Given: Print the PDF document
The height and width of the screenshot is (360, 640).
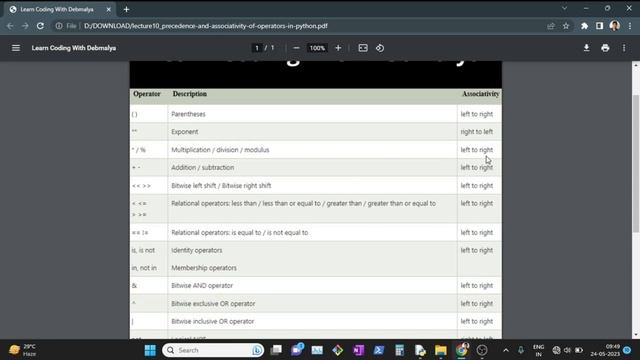Looking at the screenshot, I should coord(605,48).
